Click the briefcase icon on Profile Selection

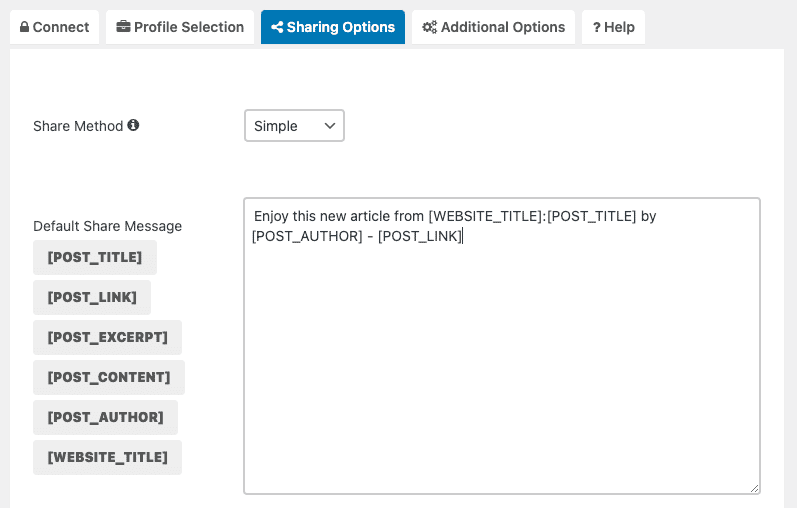click(123, 28)
